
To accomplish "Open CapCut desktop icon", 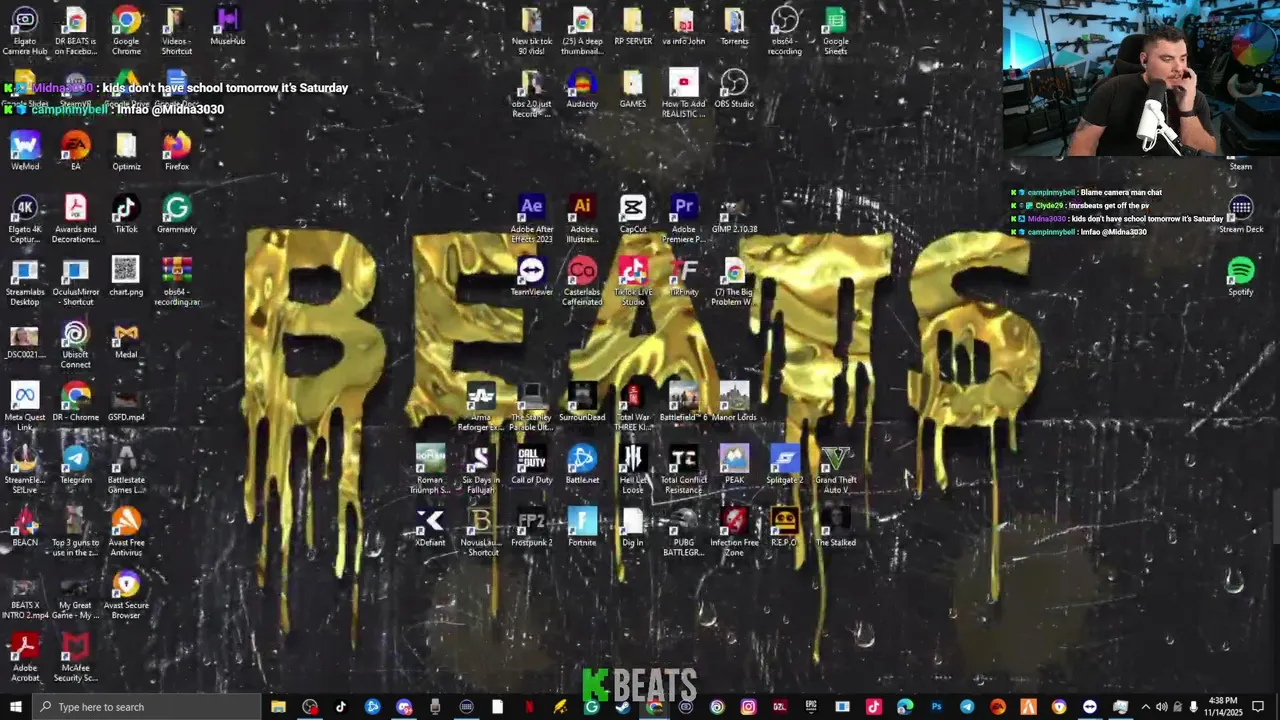I will click(633, 214).
